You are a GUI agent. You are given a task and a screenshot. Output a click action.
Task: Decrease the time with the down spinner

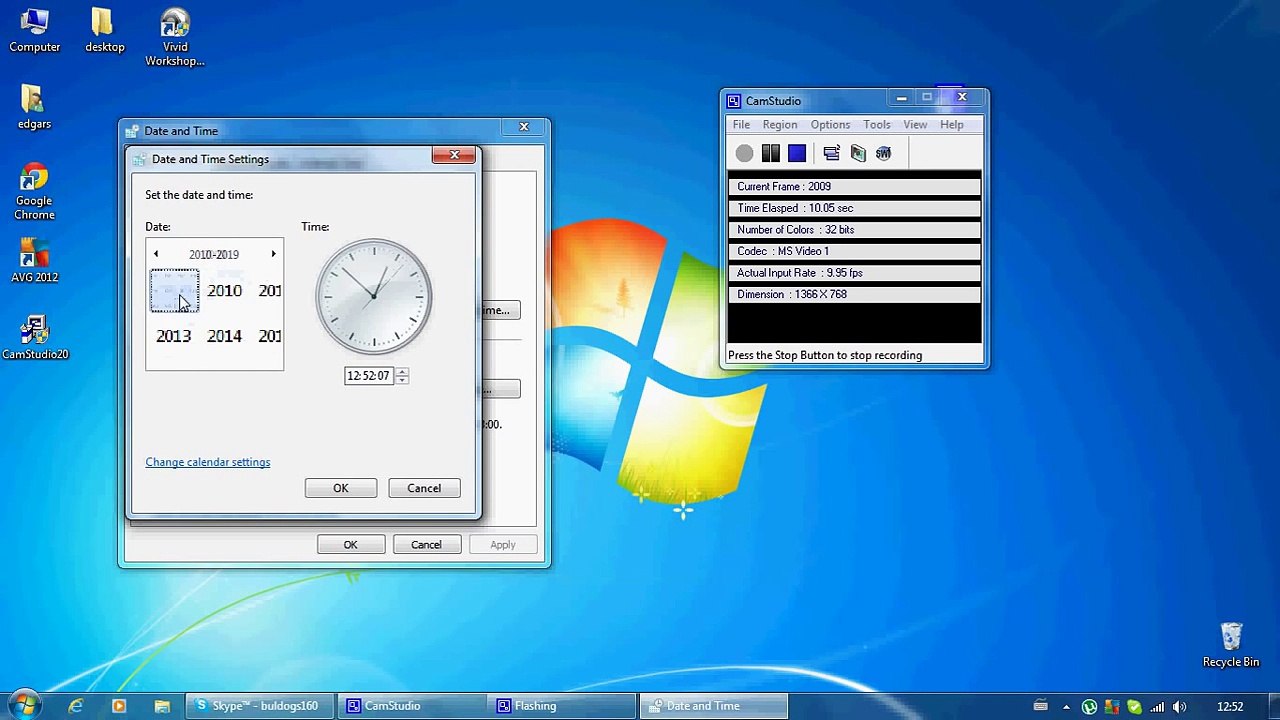(402, 380)
